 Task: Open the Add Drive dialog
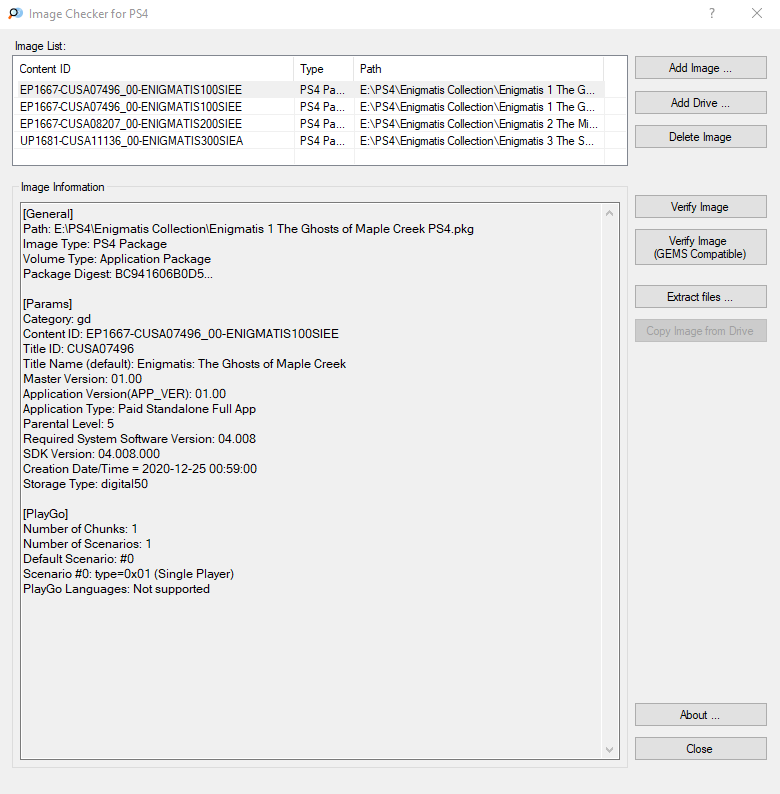700,103
